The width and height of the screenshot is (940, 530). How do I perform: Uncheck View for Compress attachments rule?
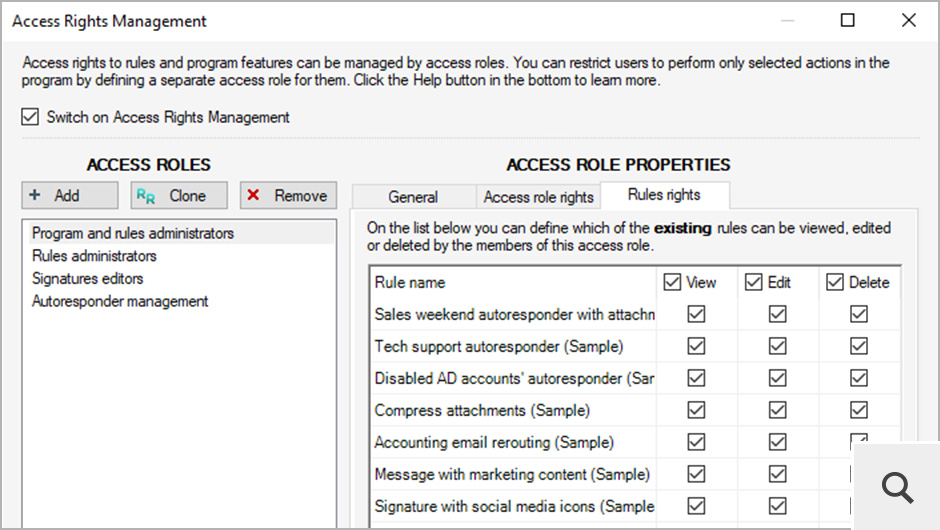click(696, 410)
